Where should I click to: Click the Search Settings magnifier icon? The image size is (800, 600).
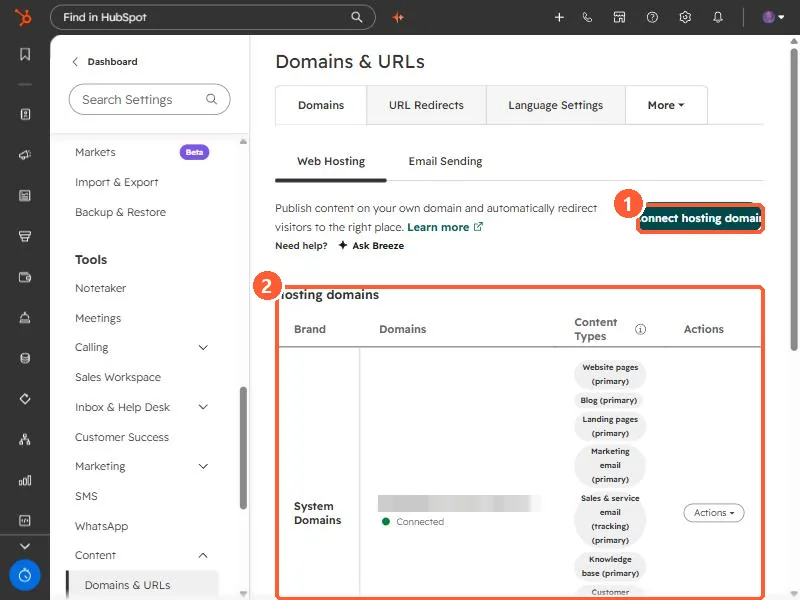211,99
